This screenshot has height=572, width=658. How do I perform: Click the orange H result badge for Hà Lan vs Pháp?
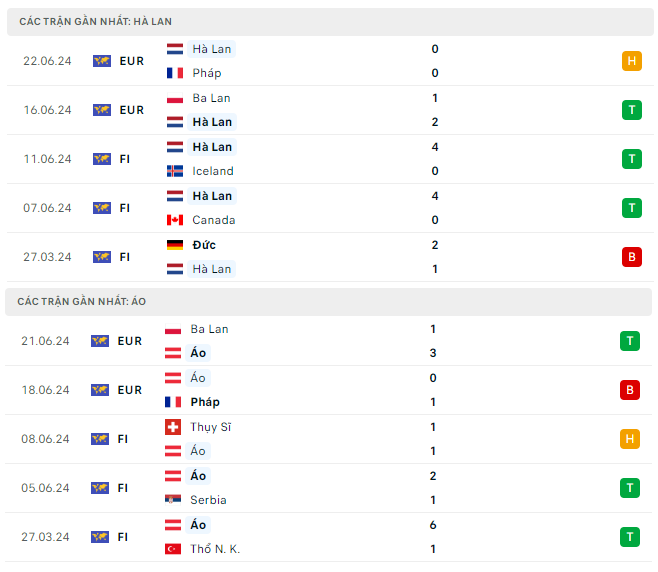[x=630, y=61]
